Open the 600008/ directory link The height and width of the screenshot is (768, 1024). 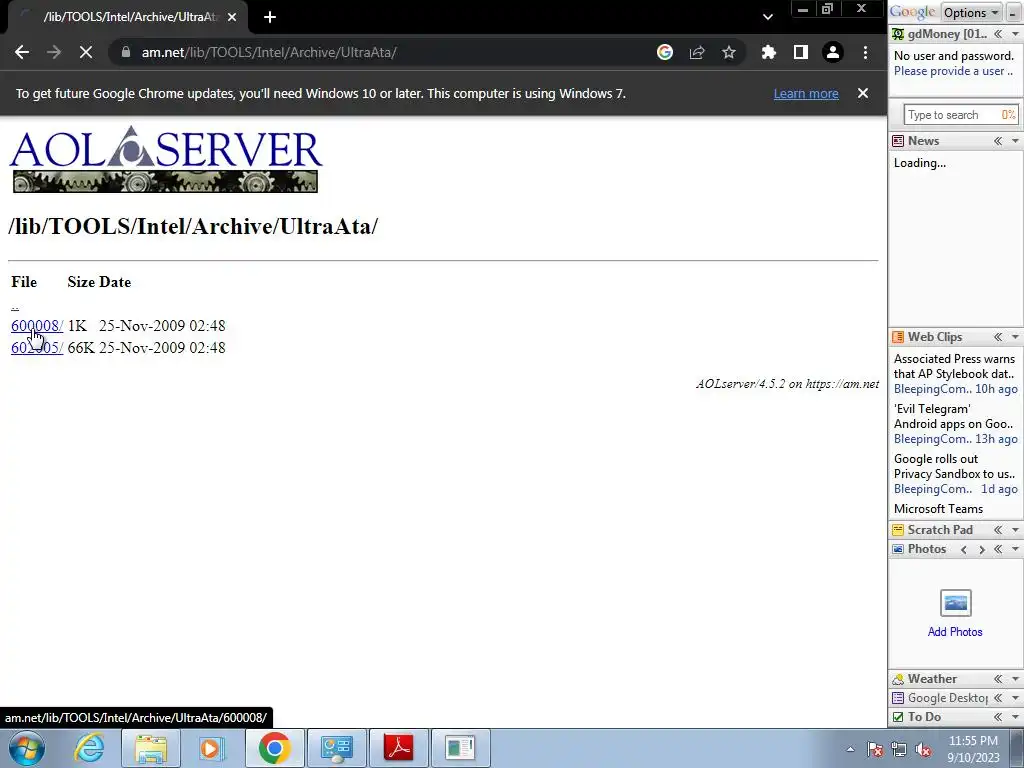click(37, 325)
